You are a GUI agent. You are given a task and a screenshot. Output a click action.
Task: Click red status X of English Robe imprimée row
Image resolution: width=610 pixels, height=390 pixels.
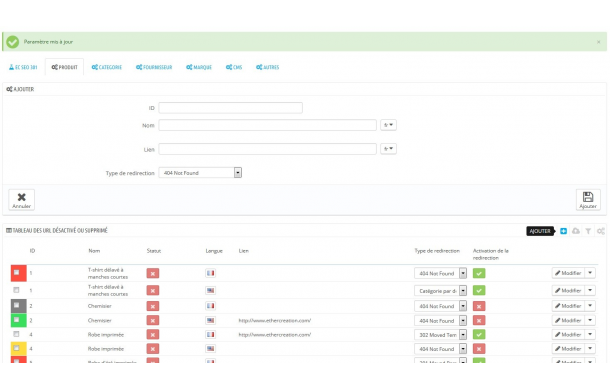[x=153, y=349]
